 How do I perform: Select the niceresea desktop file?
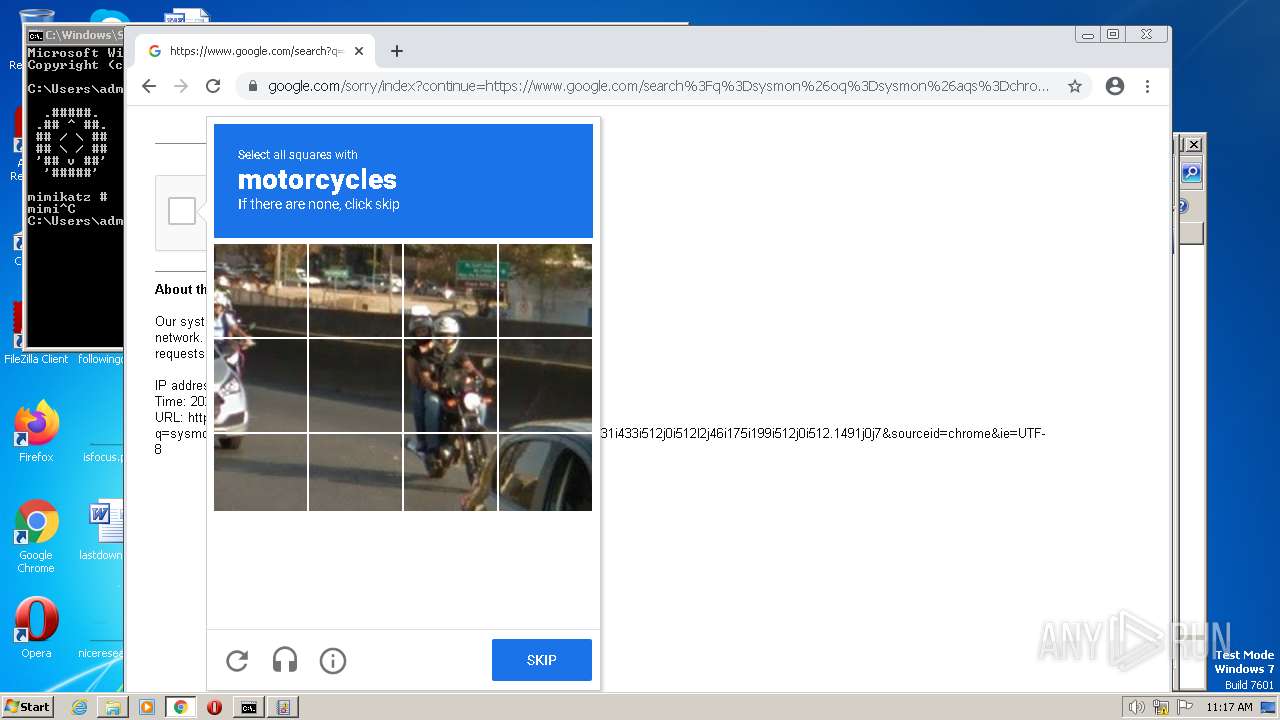click(x=101, y=653)
